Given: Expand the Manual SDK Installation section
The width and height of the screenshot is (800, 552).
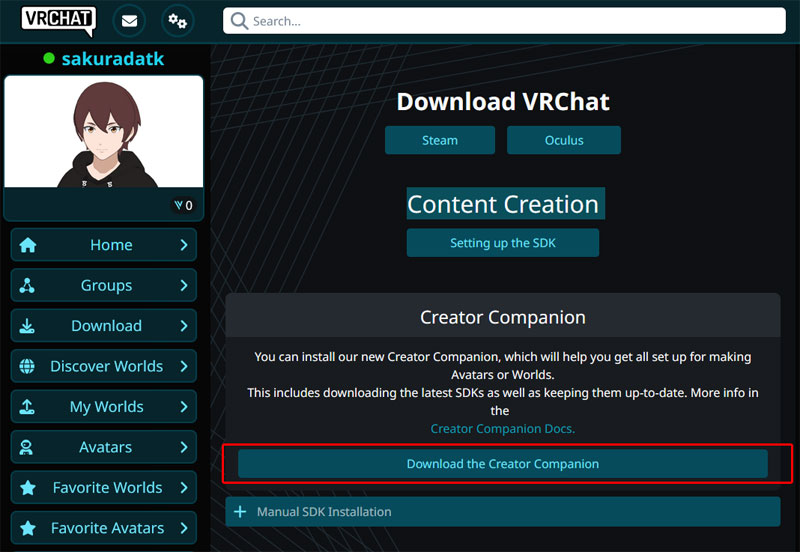Looking at the screenshot, I should coord(503,511).
